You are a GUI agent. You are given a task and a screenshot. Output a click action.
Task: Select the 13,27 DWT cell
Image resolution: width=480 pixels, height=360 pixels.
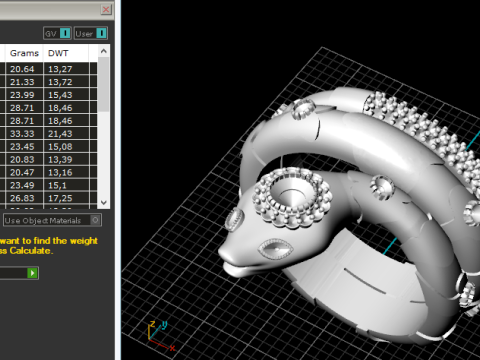click(66, 69)
